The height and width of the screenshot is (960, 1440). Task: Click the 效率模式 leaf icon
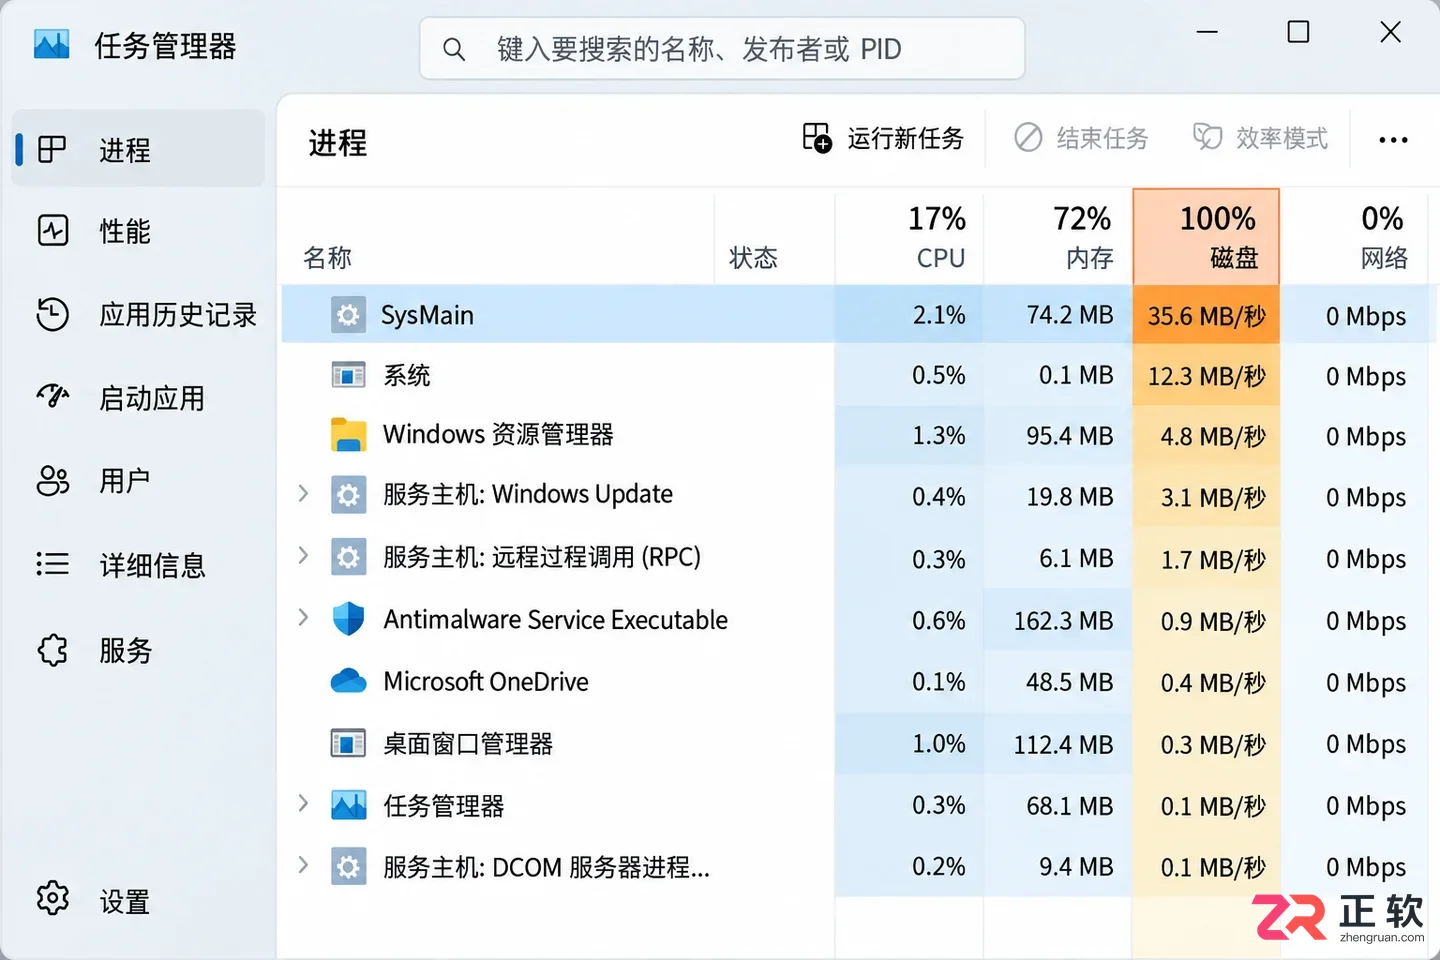pos(1207,137)
